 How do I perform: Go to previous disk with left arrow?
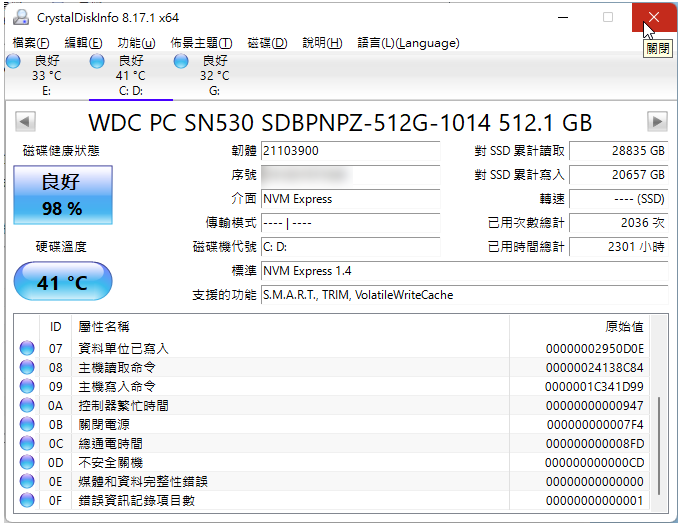click(x=25, y=121)
